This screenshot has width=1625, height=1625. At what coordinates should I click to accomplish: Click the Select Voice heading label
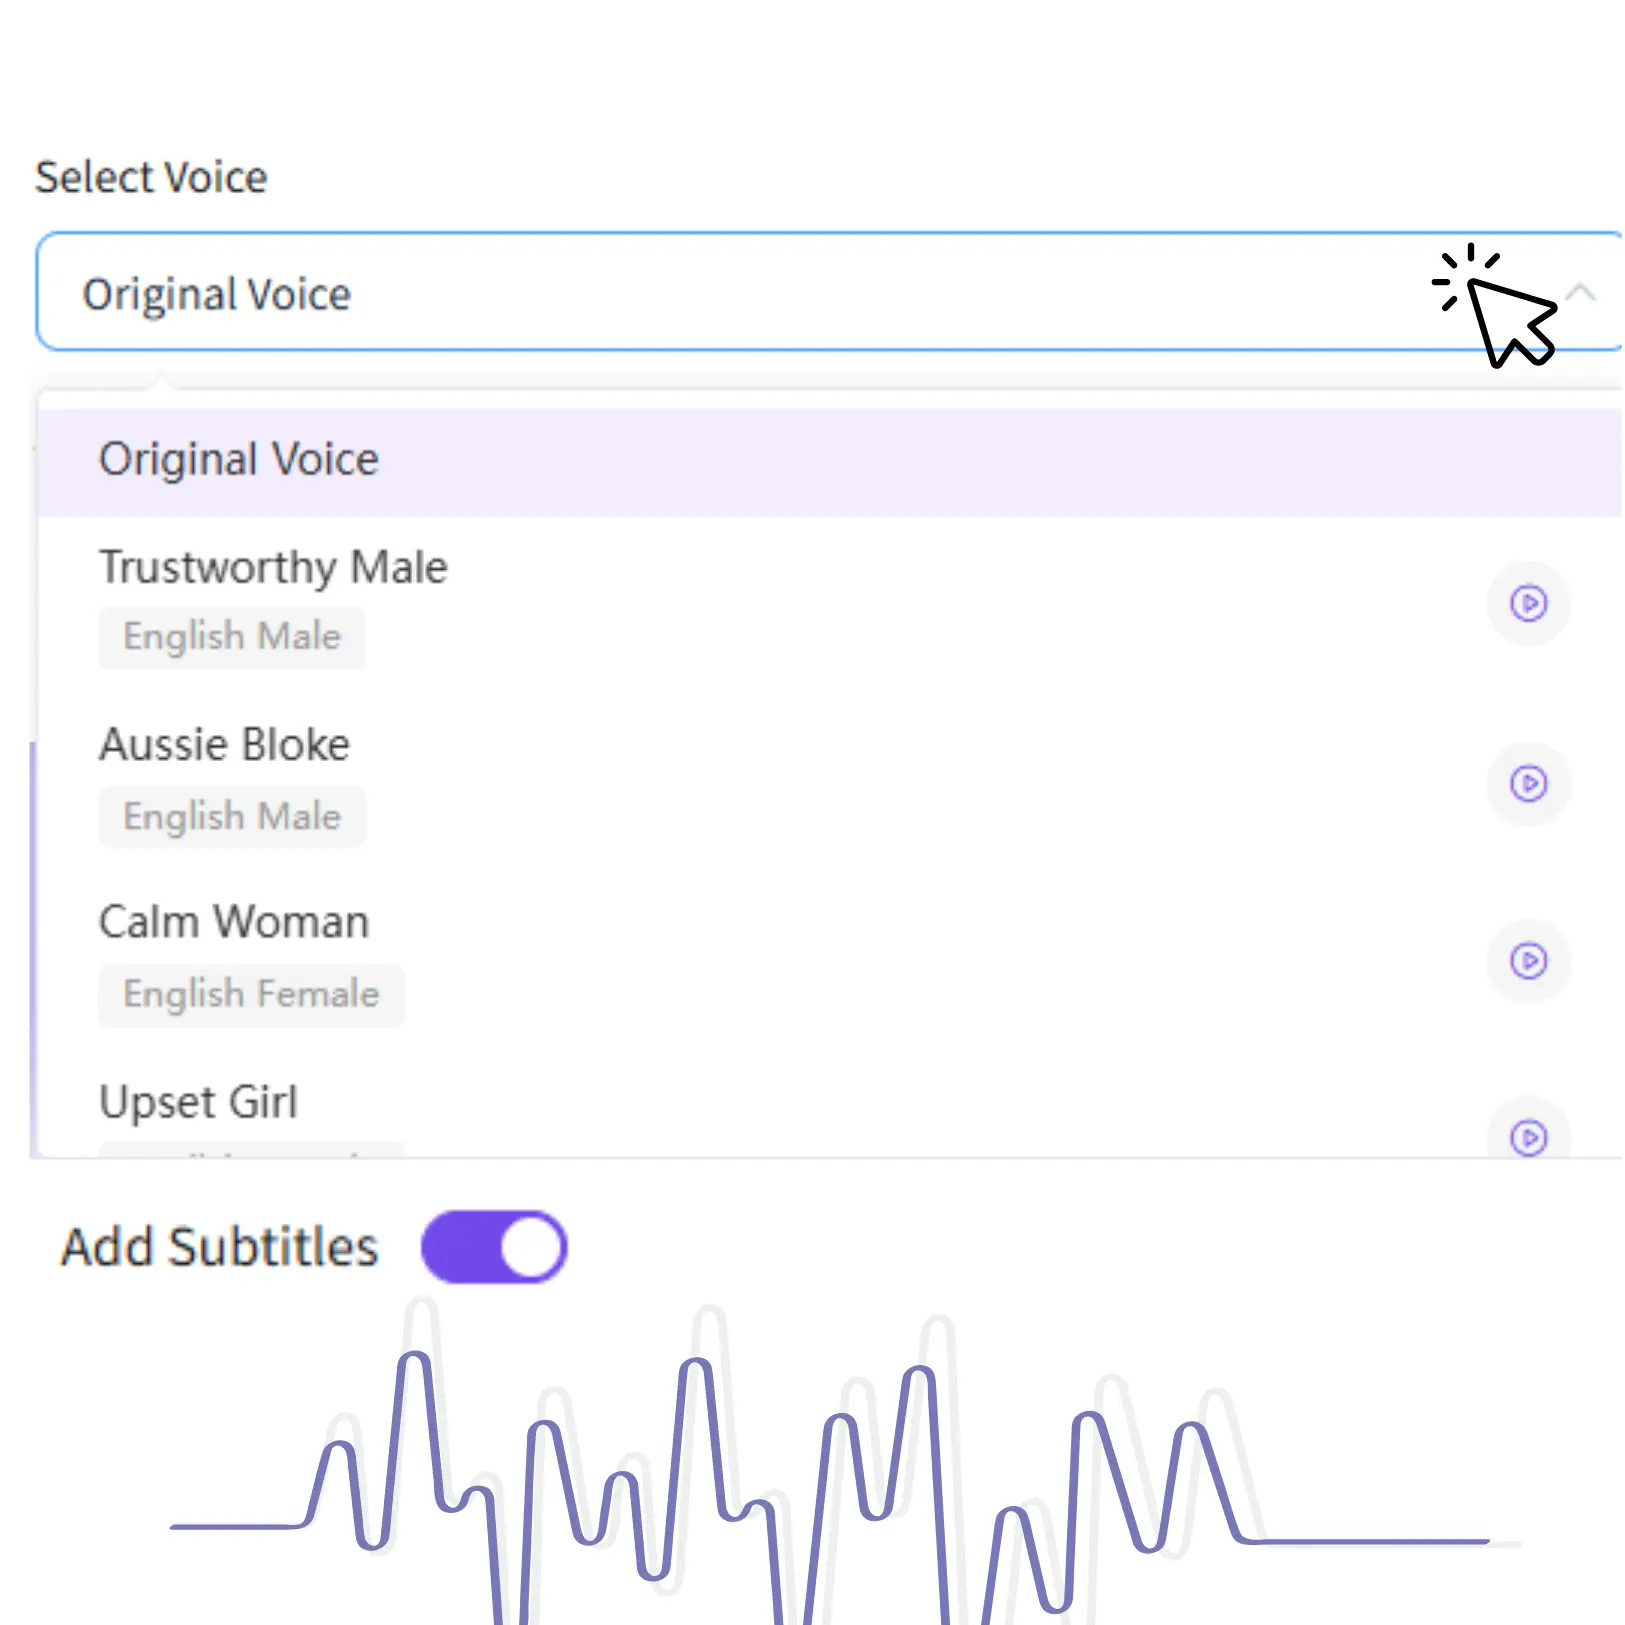click(151, 178)
